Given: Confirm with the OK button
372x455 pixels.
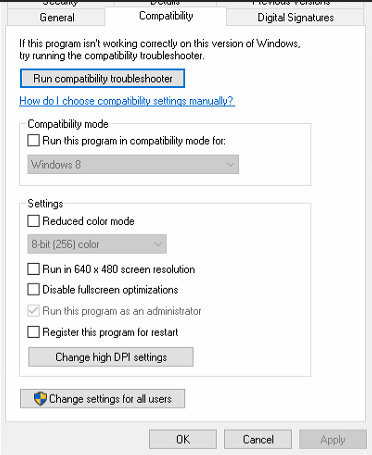Looking at the screenshot, I should [x=183, y=439].
